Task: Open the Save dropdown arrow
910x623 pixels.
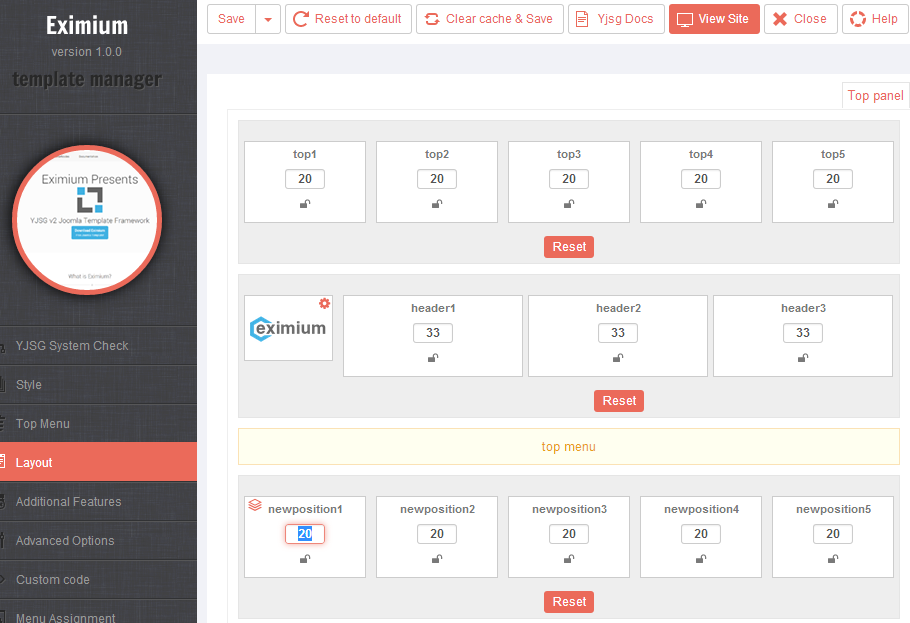Action: [268, 19]
